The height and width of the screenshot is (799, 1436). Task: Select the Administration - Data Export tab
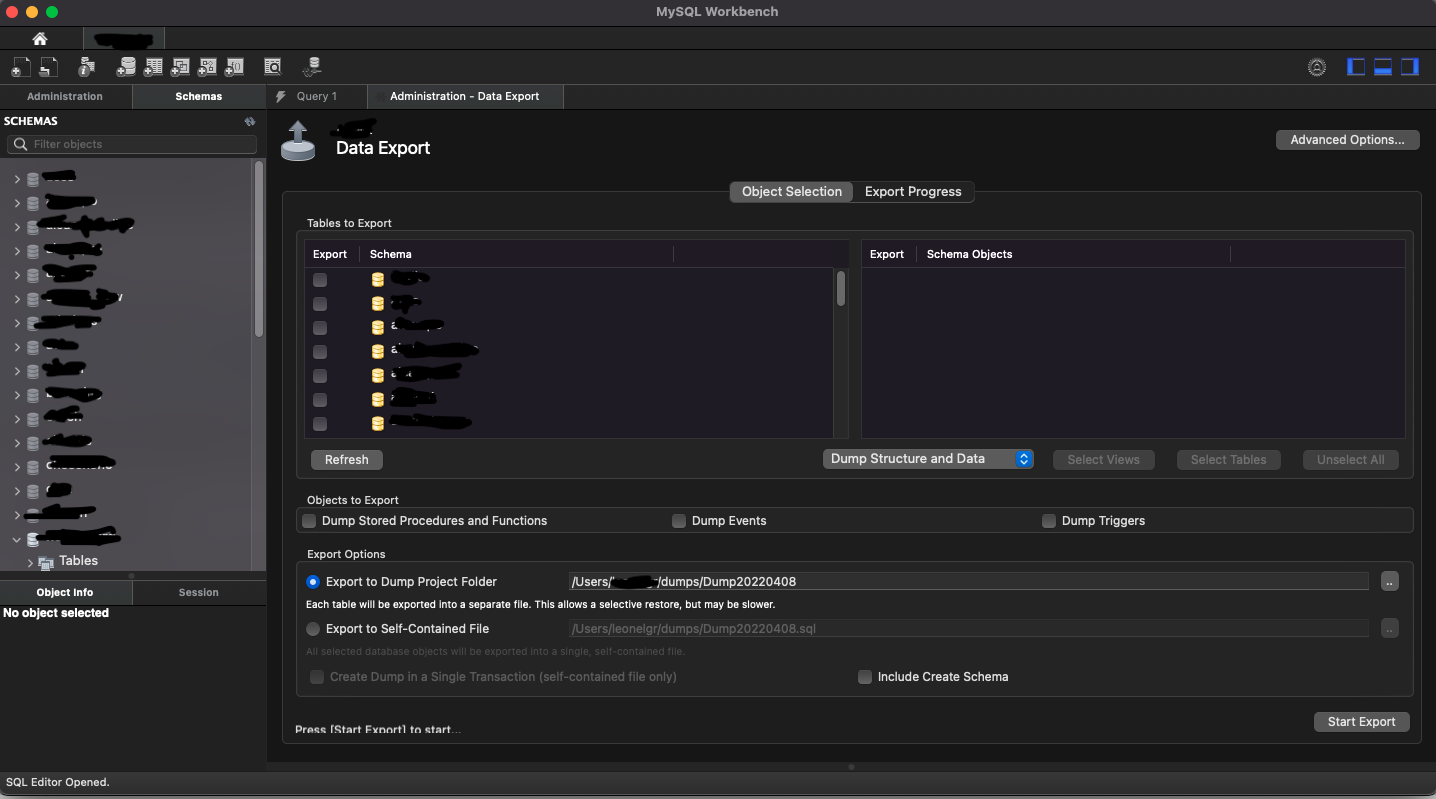pyautogui.click(x=465, y=96)
